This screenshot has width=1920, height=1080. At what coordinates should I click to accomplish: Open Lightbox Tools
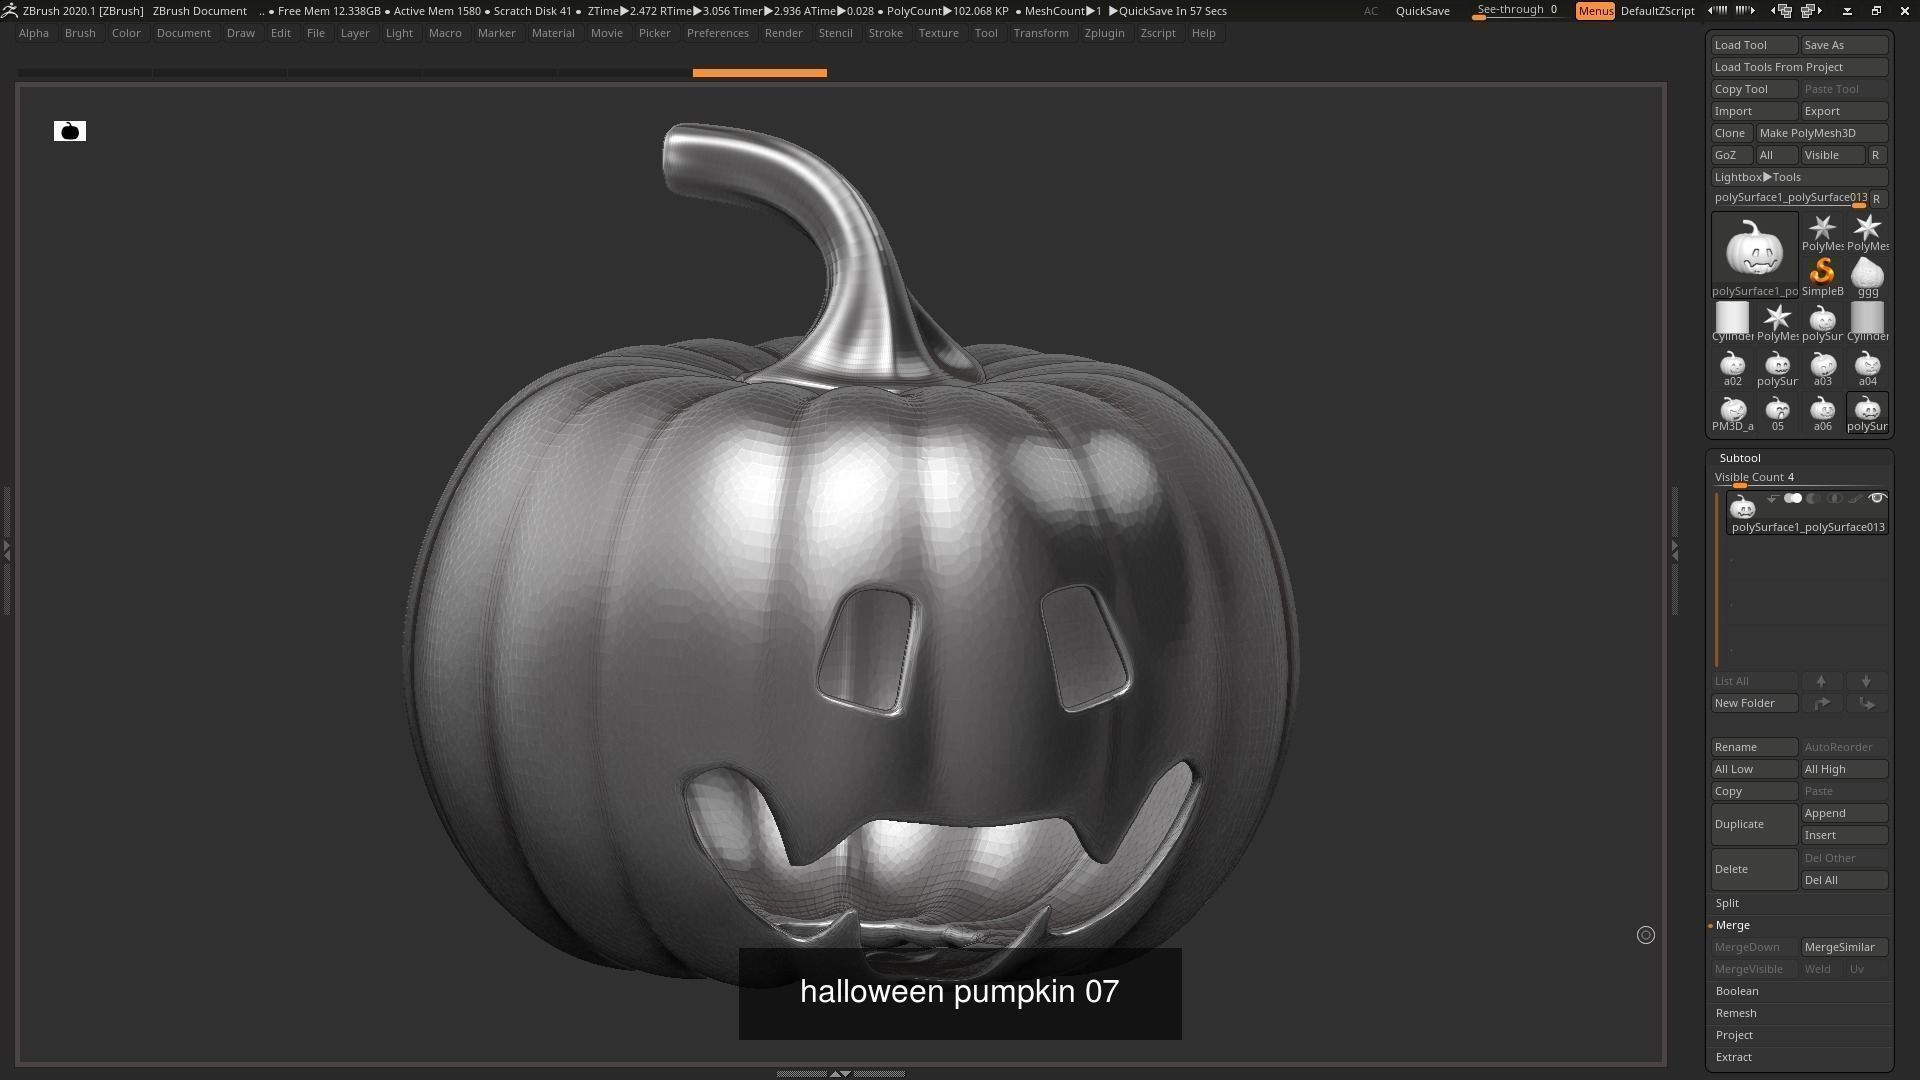point(1799,177)
